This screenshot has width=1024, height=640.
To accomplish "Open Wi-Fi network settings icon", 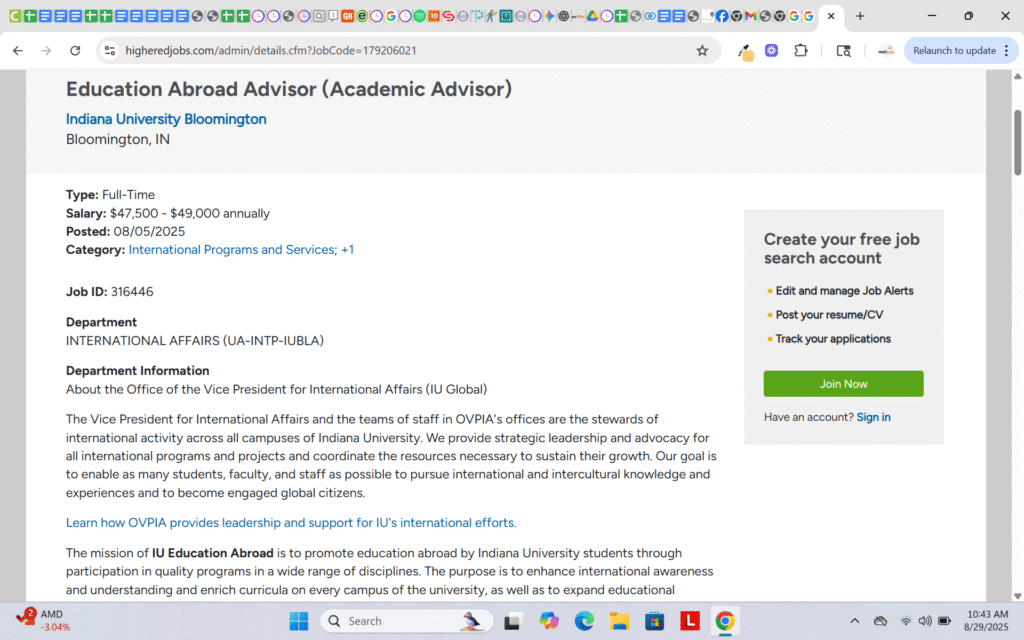I will (905, 621).
